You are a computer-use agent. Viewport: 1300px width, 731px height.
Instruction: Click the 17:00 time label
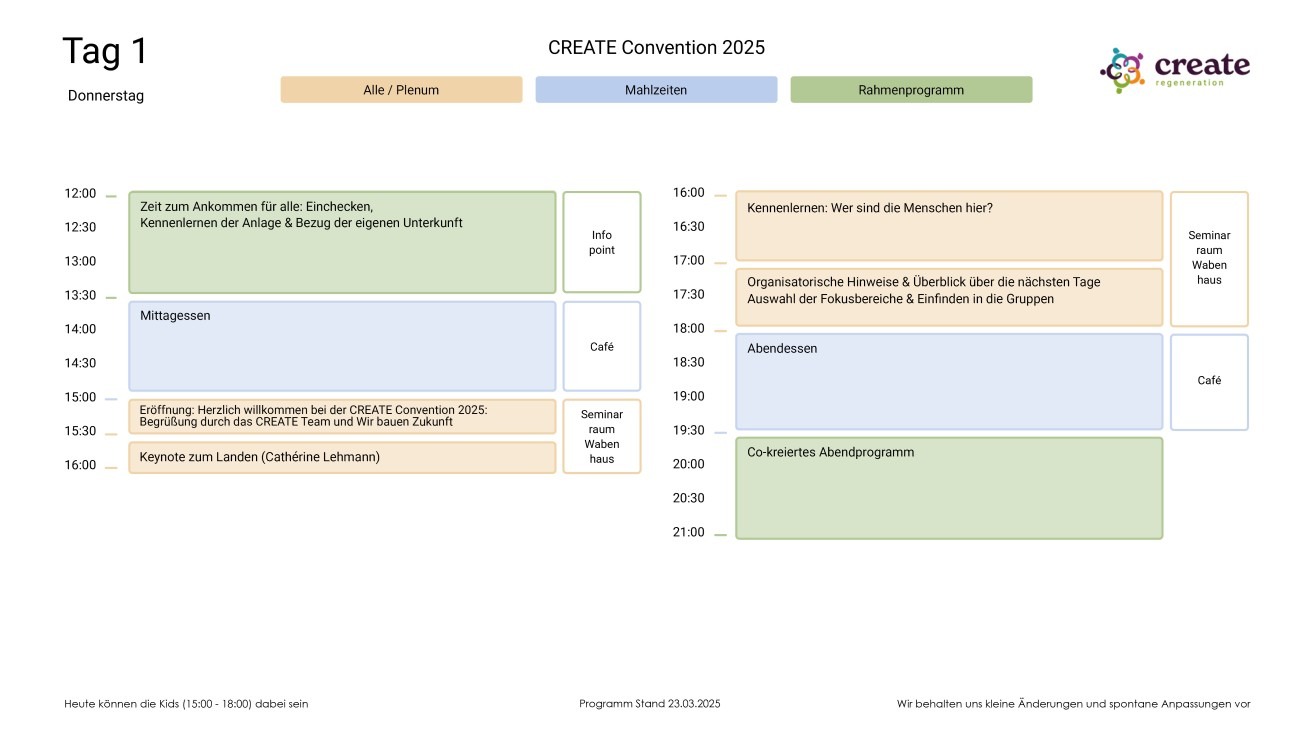(x=688, y=260)
